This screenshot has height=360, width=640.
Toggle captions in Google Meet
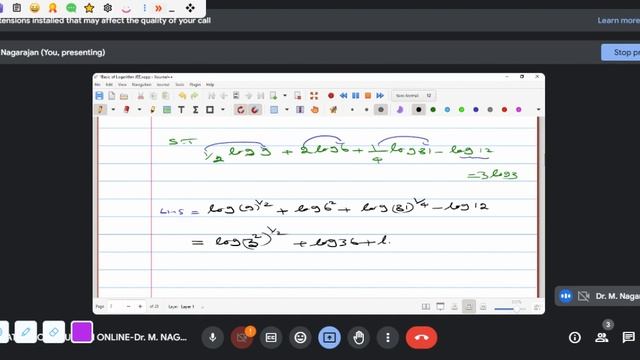[271, 338]
